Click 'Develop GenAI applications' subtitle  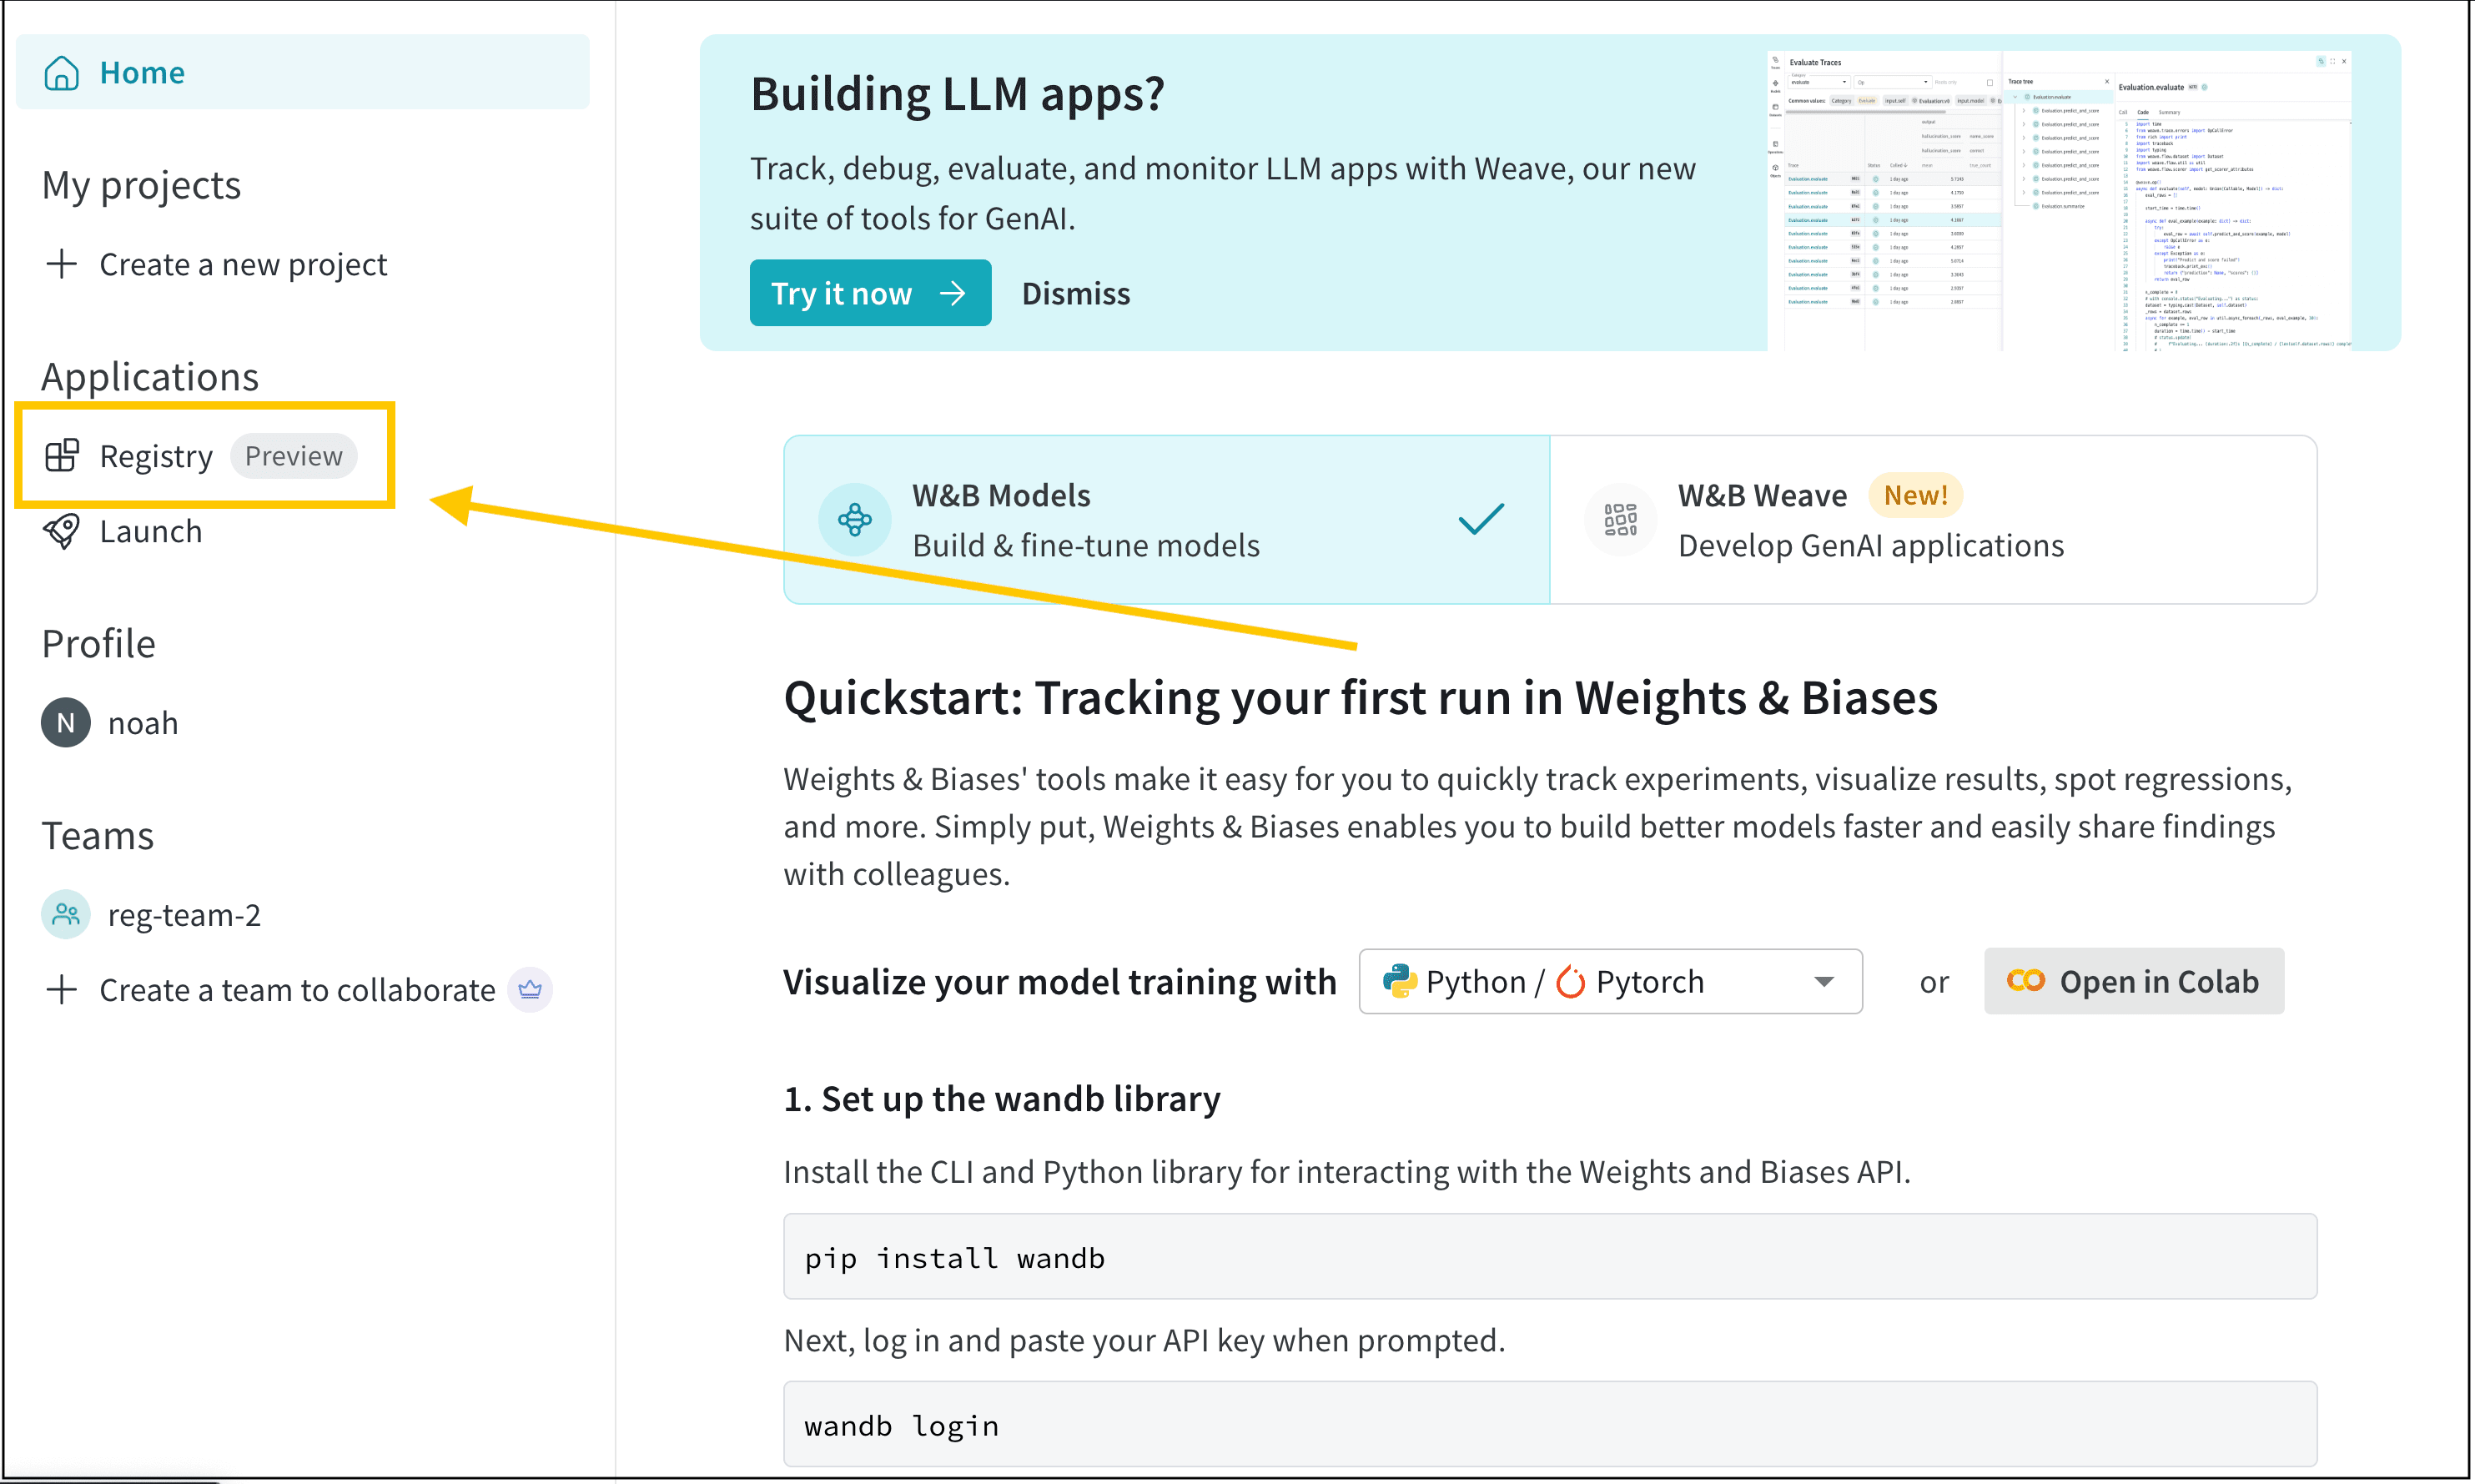(x=1871, y=546)
